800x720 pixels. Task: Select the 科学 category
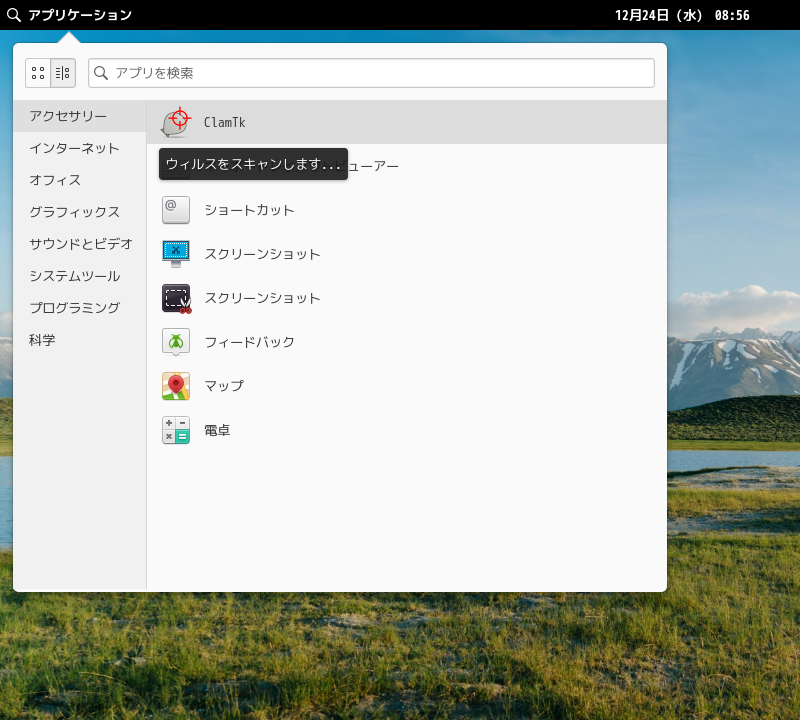pyautogui.click(x=80, y=340)
